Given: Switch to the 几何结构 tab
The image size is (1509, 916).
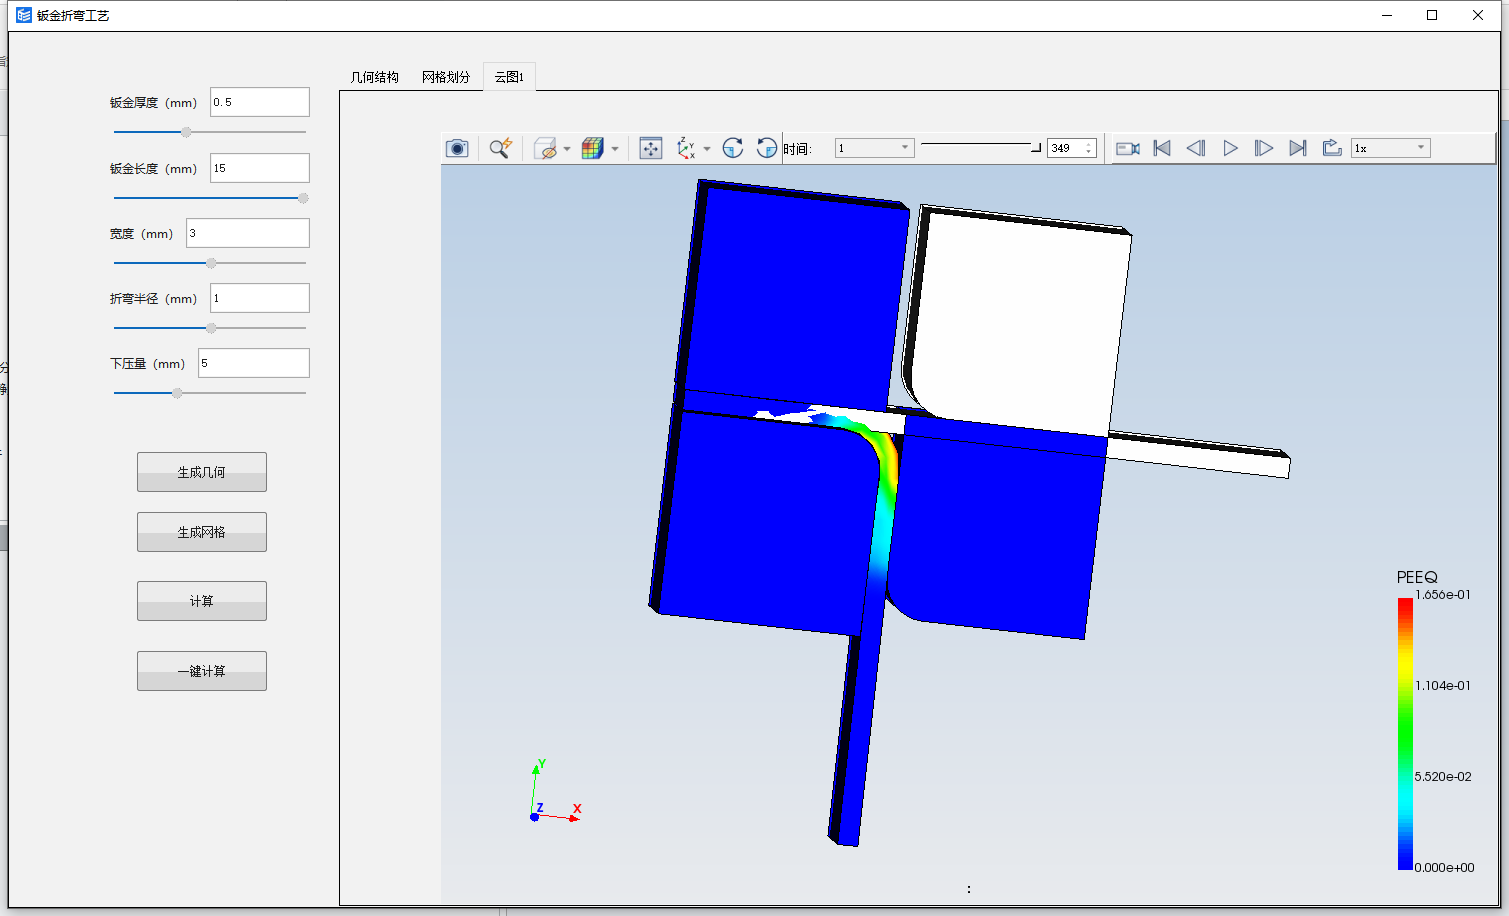Looking at the screenshot, I should click(x=375, y=77).
